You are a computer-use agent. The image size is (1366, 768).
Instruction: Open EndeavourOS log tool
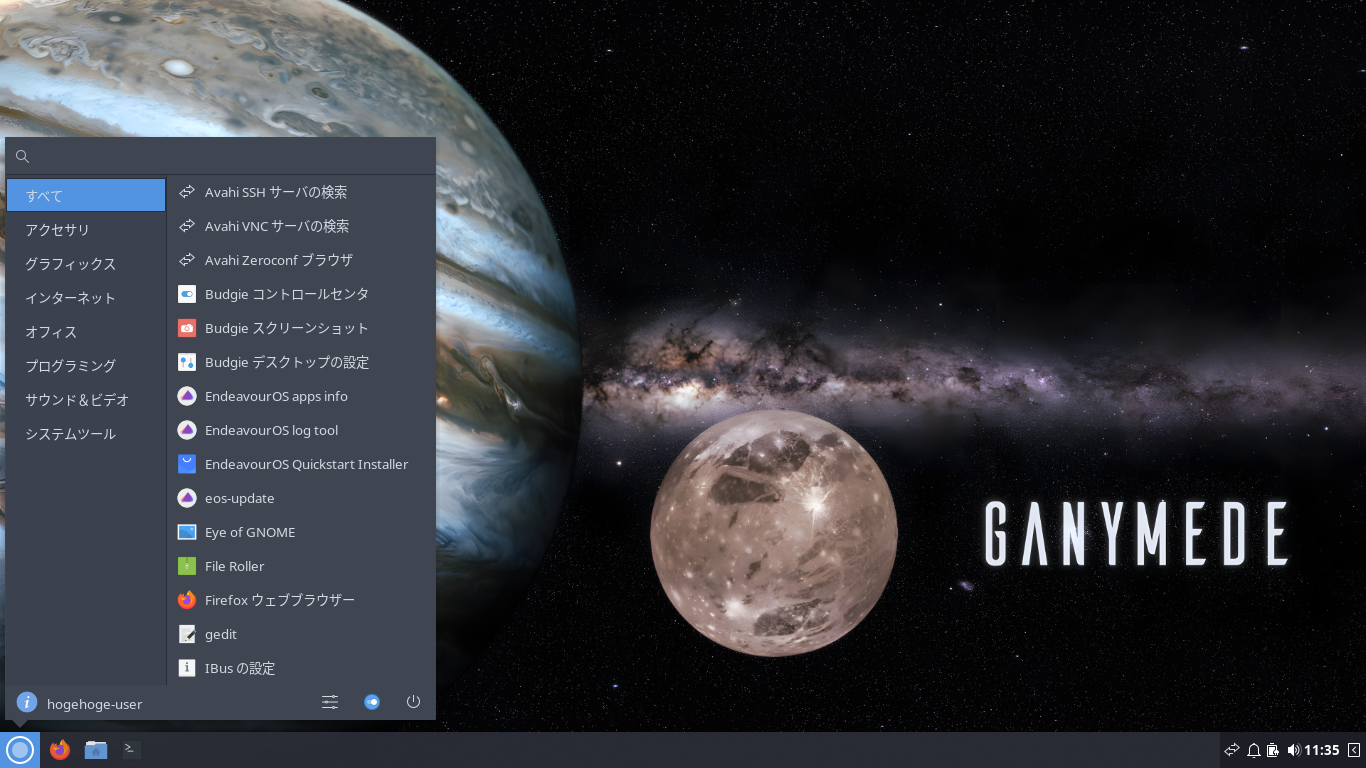pos(301,430)
